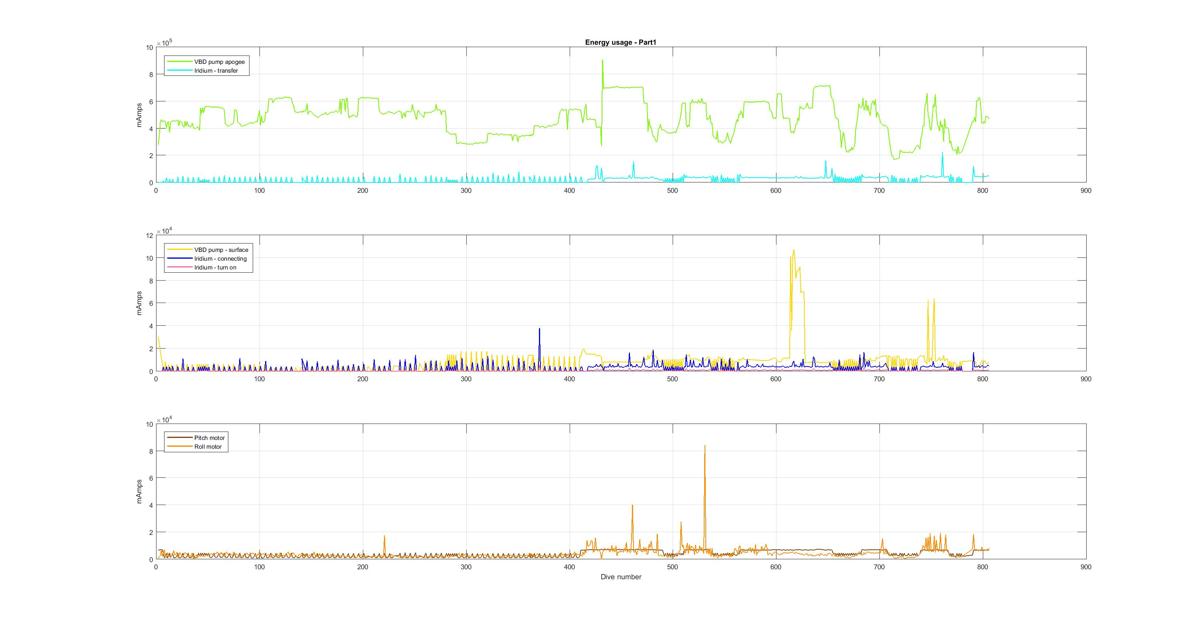Select the 'Iridium - turn on' legend entry
The image size is (1200, 628).
point(202,267)
